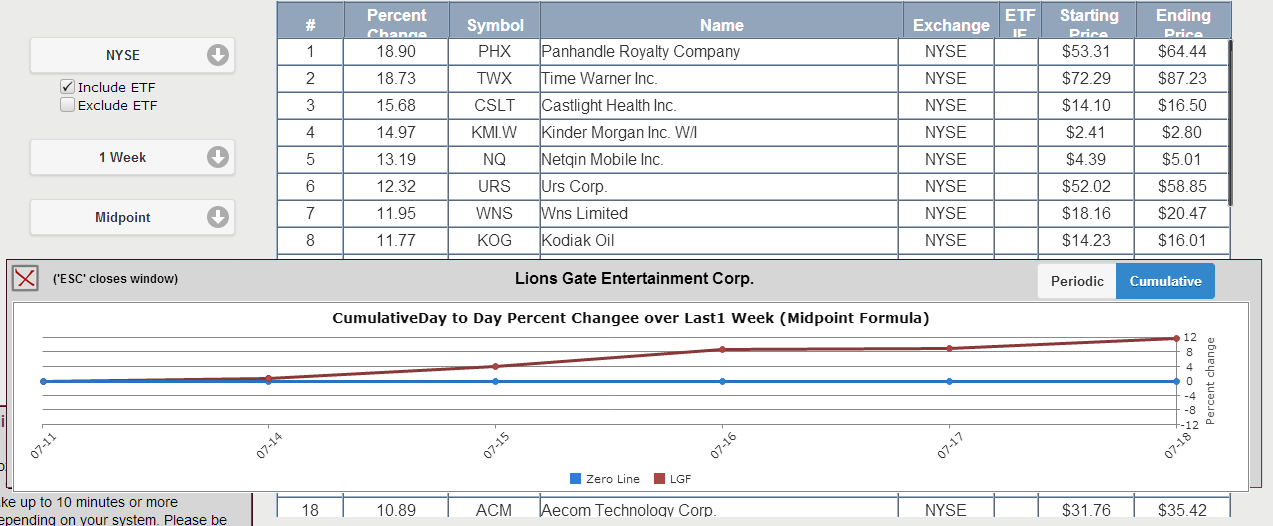Click the LGF data point at 07-18
This screenshot has height=526, width=1273.
point(1175,338)
